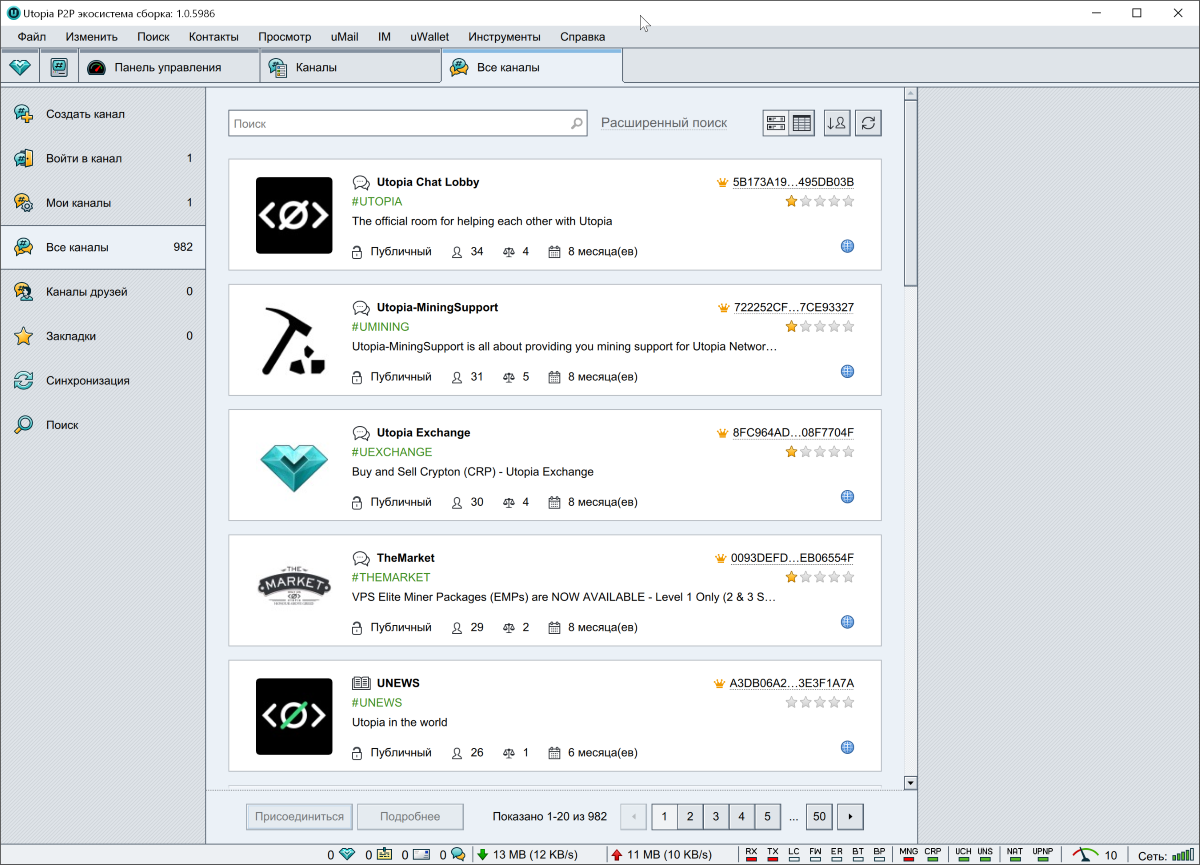Open the Справка menu
Screen dimensions: 1200x865
[582, 37]
